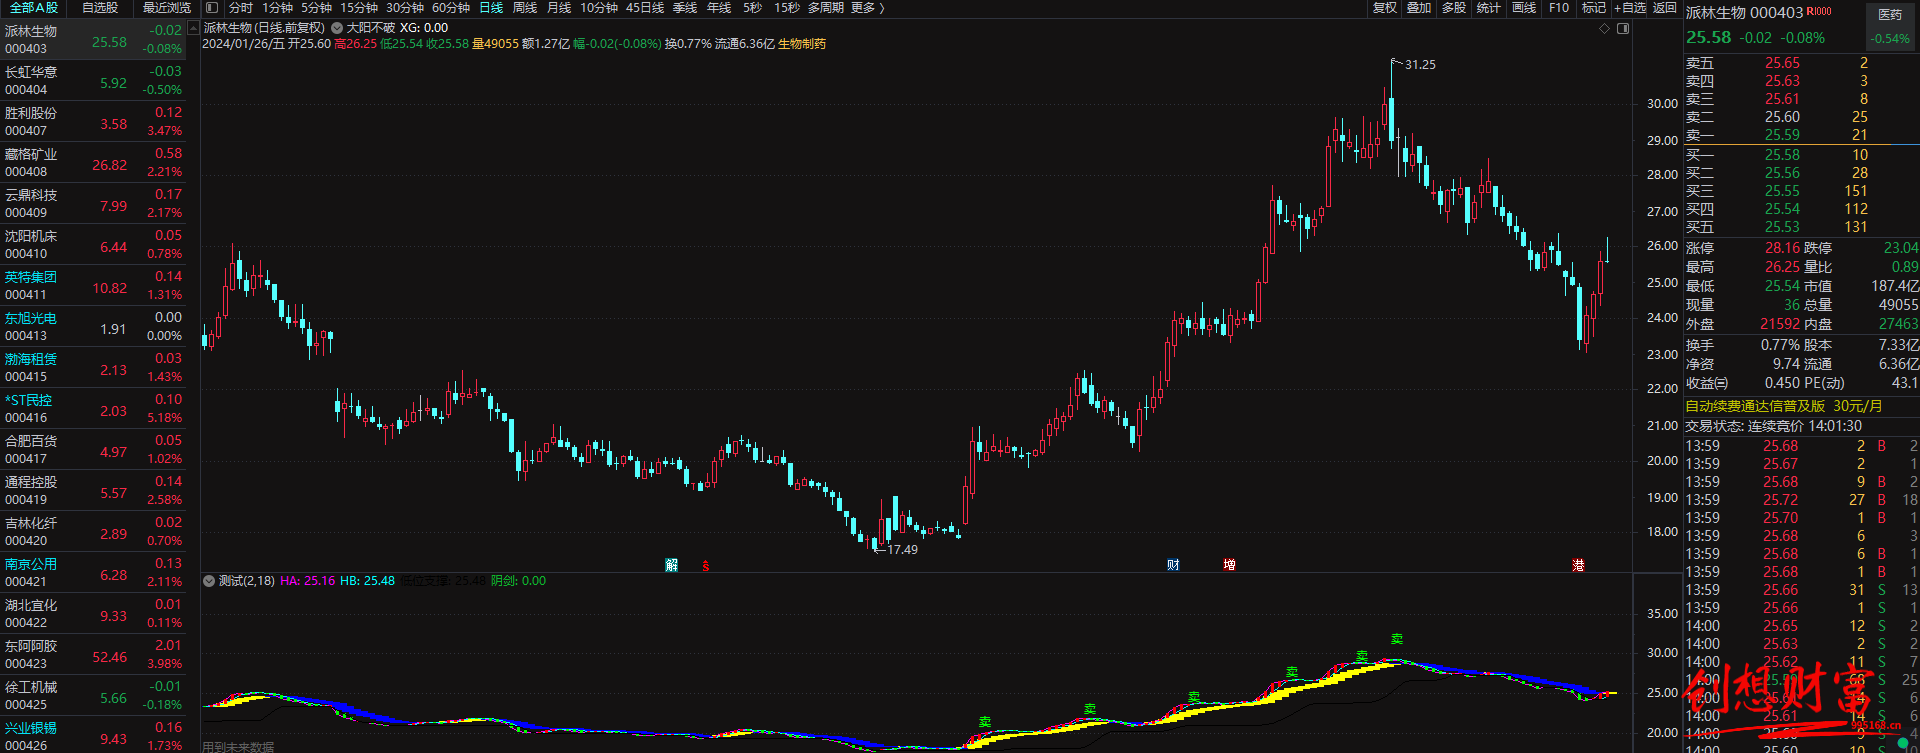Select the 月线 period

559,8
